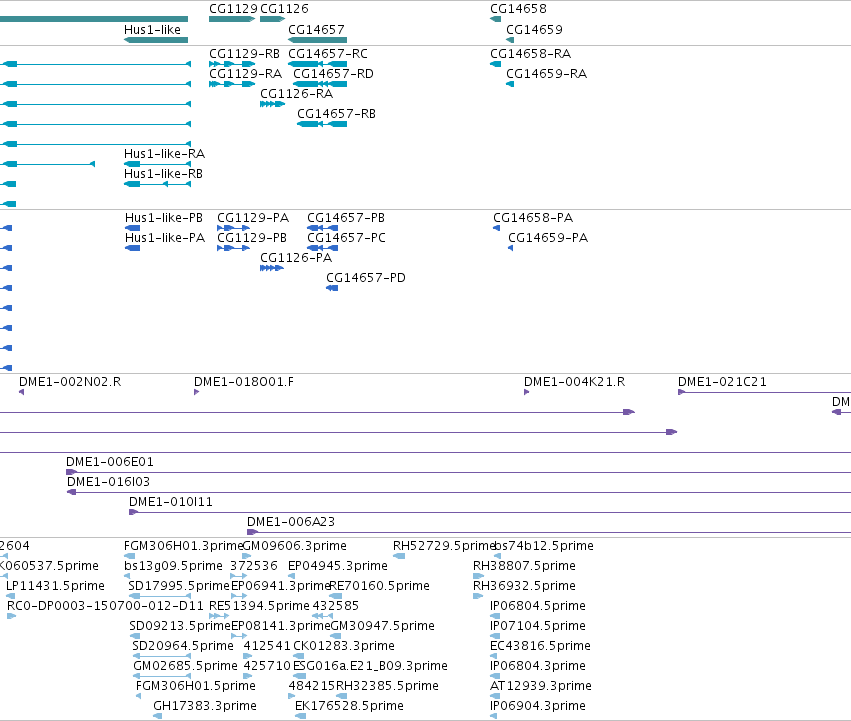
Task: Select EST RH36932.5prime
Action: click(x=478, y=596)
